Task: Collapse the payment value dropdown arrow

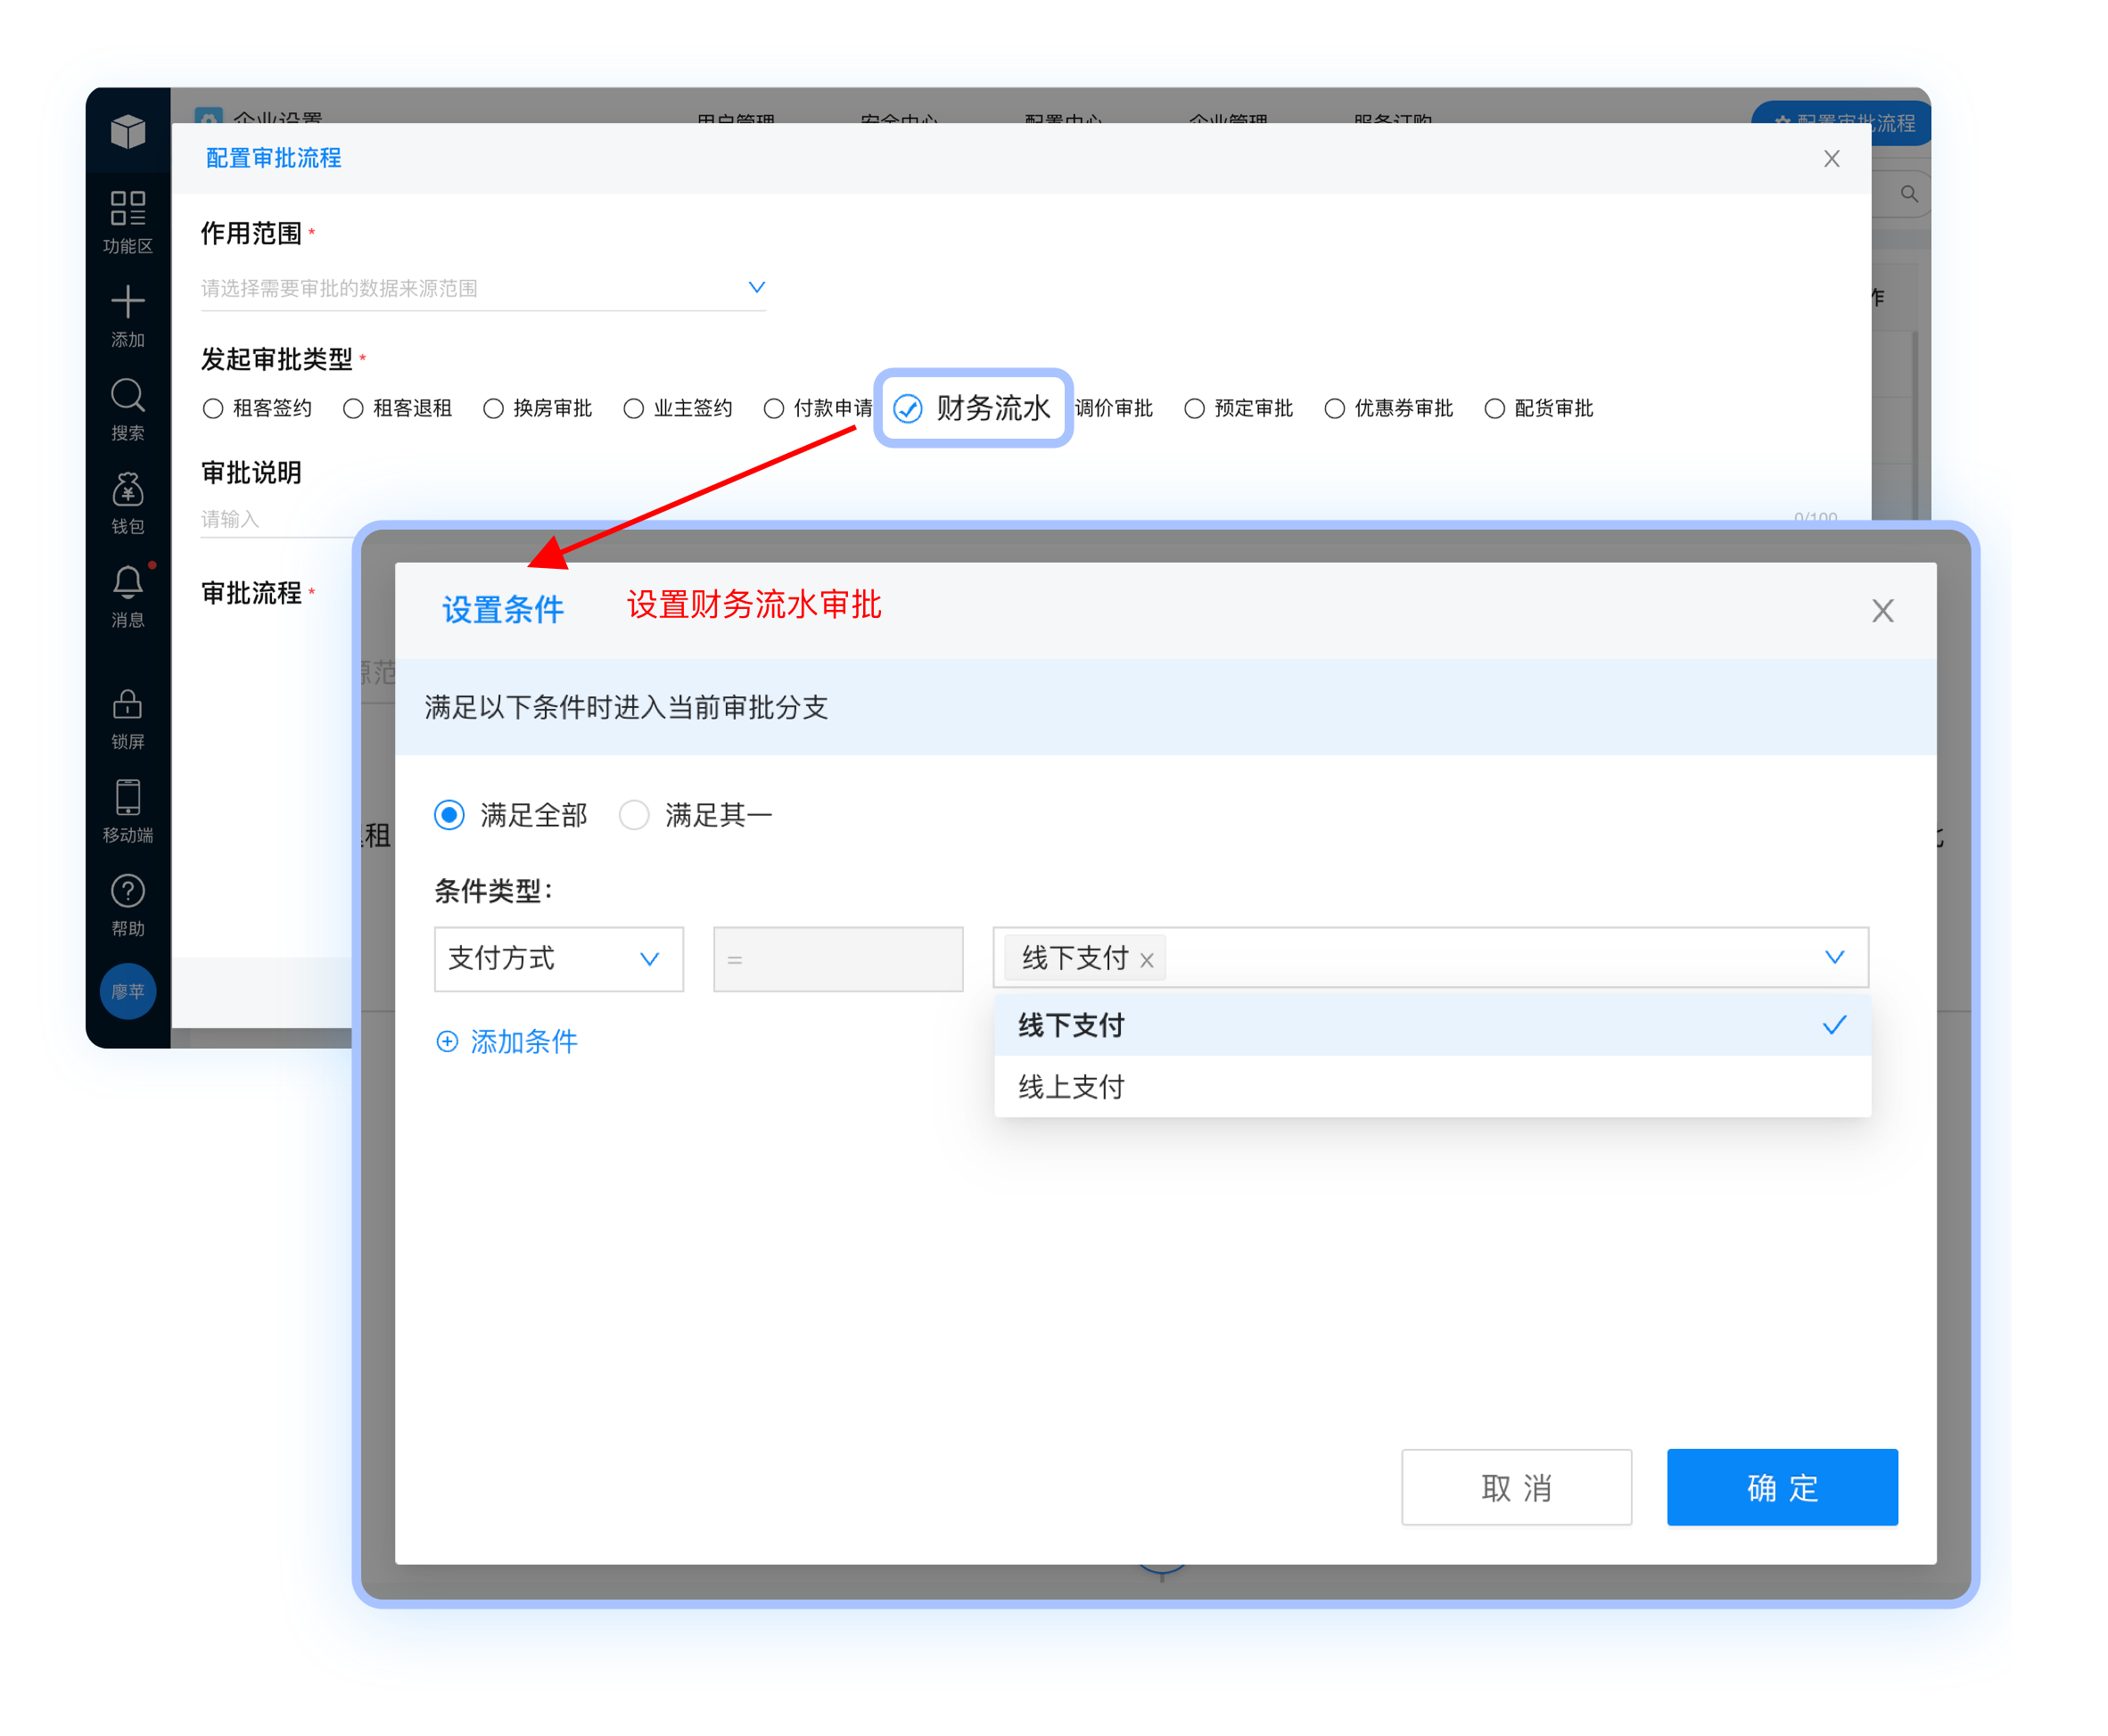Action: (x=1834, y=957)
